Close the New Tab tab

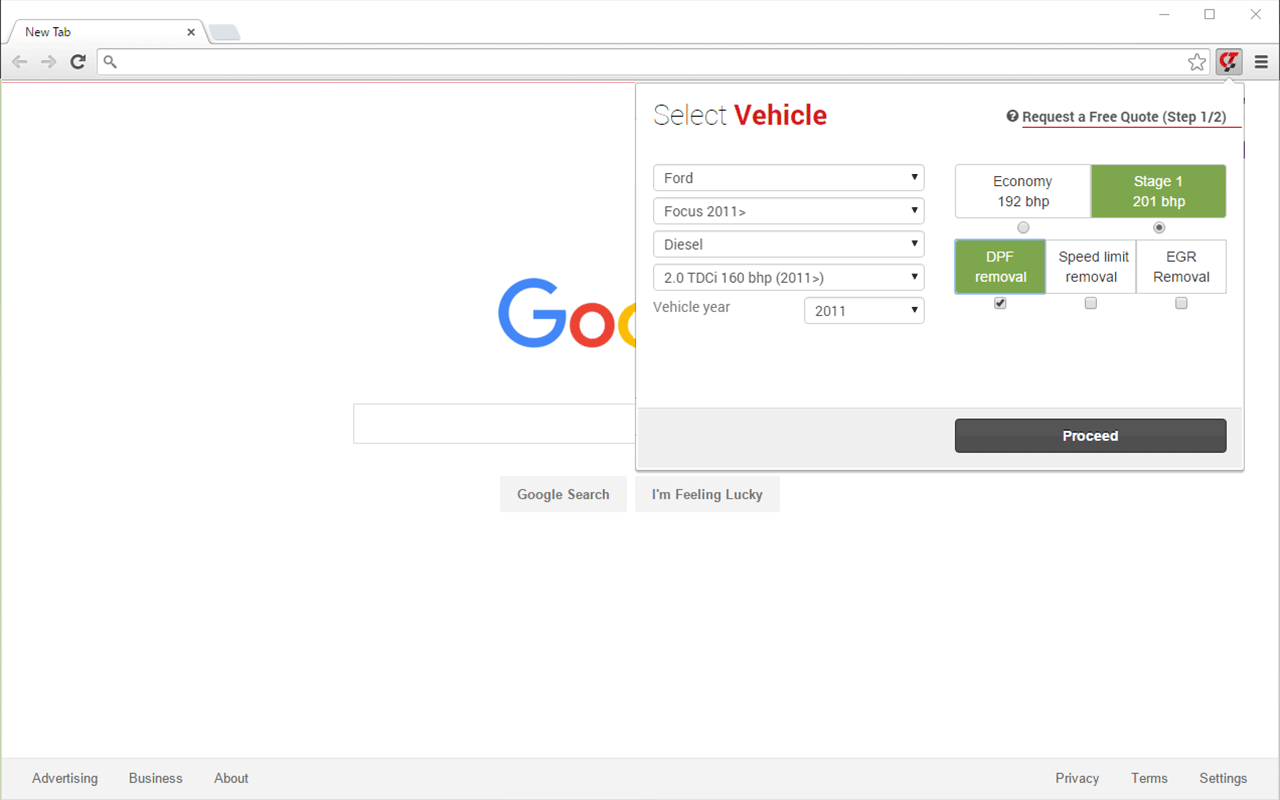[x=191, y=32]
